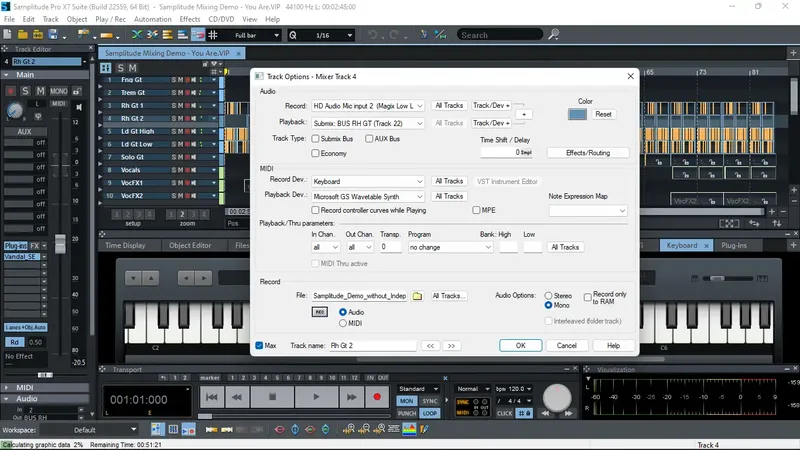Viewport: 800px width, 450px height.
Task: Select the Stereo audio option
Action: pyautogui.click(x=548, y=296)
